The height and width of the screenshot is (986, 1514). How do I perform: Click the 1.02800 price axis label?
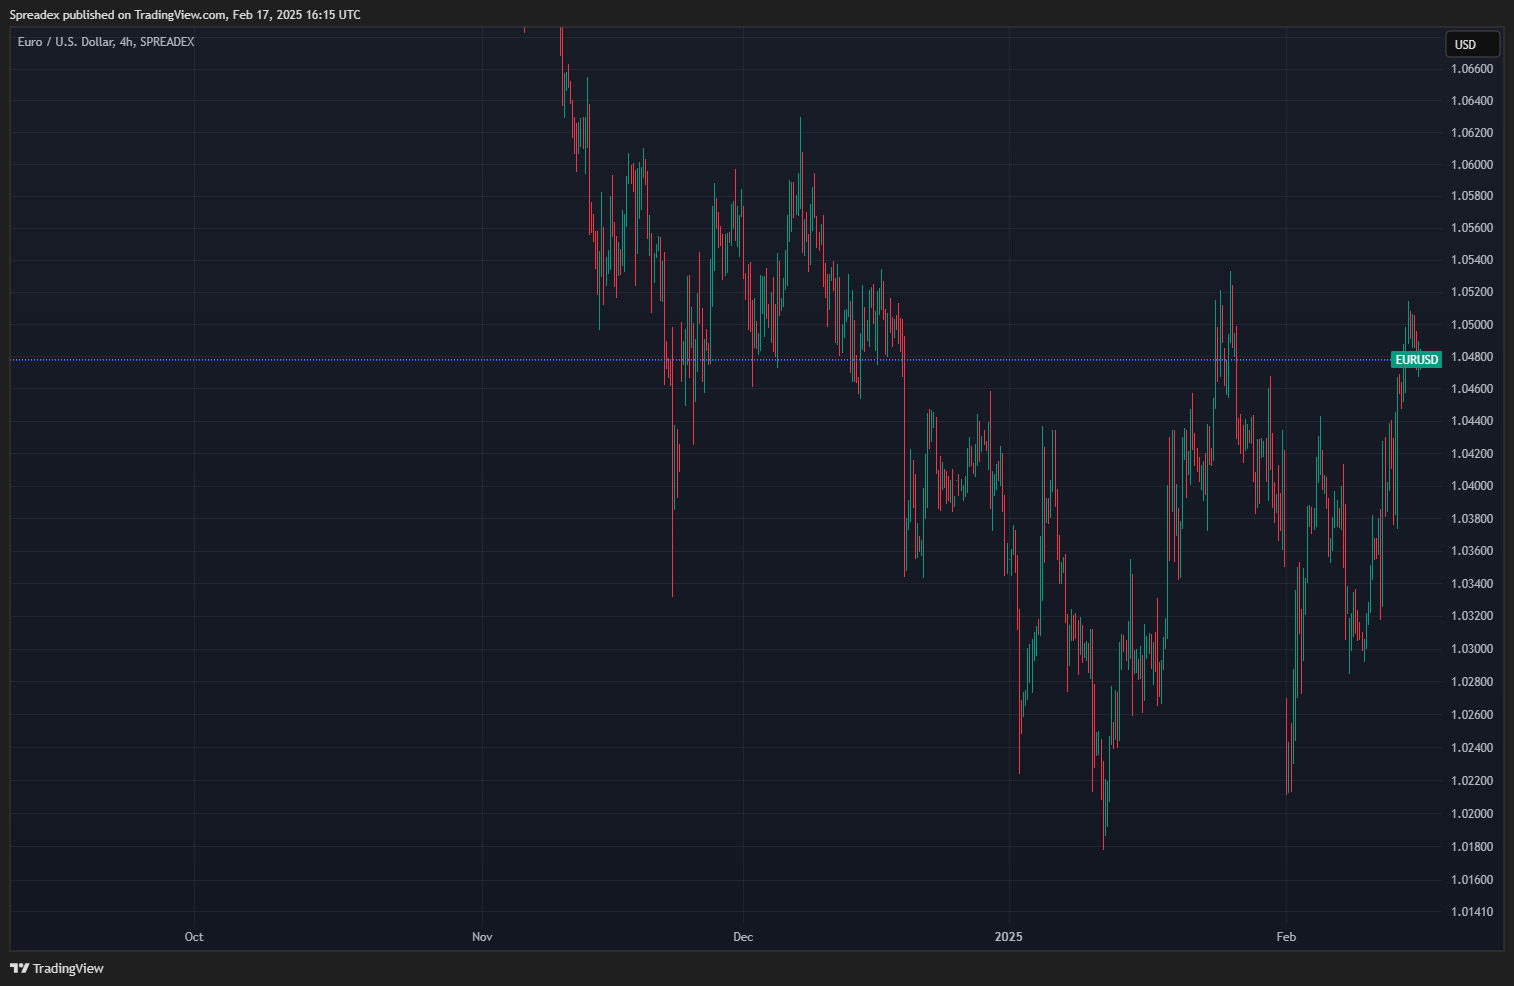point(1472,682)
